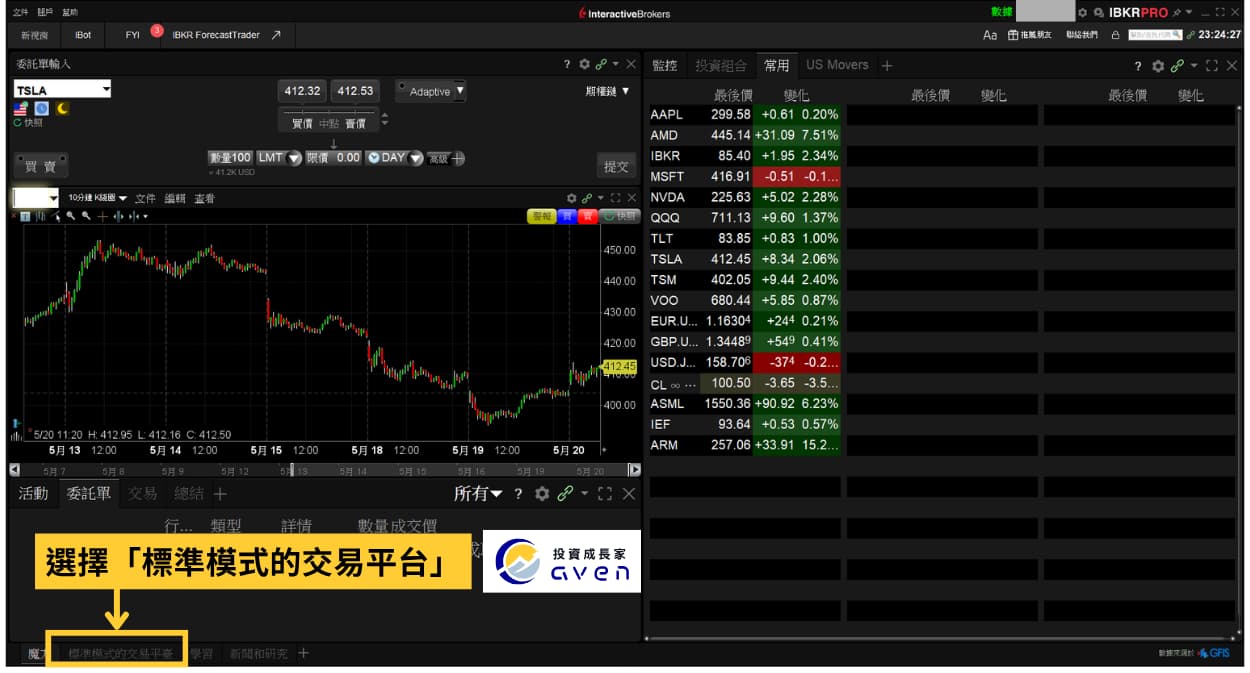Click the yellow moon overnight icon

coord(61,108)
